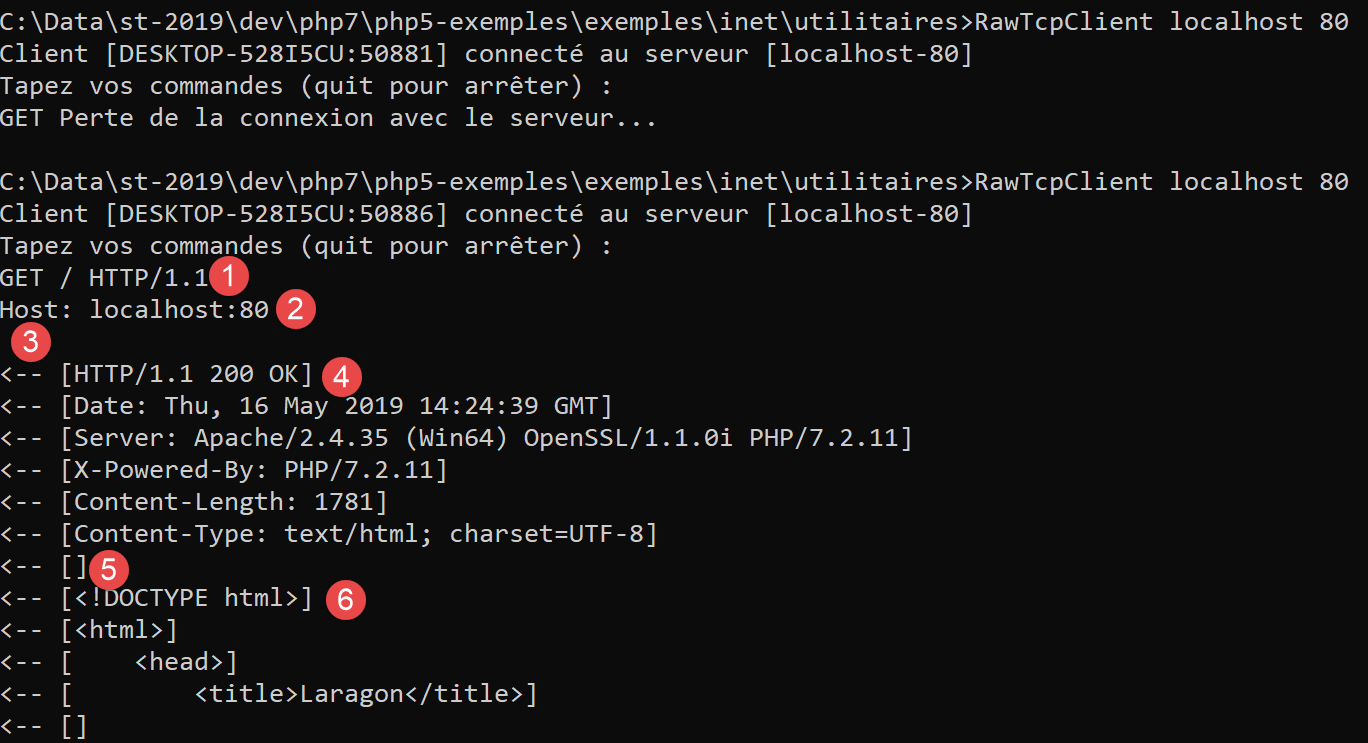
Task: Click the red annotation badge numbered 6
Action: (x=345, y=600)
